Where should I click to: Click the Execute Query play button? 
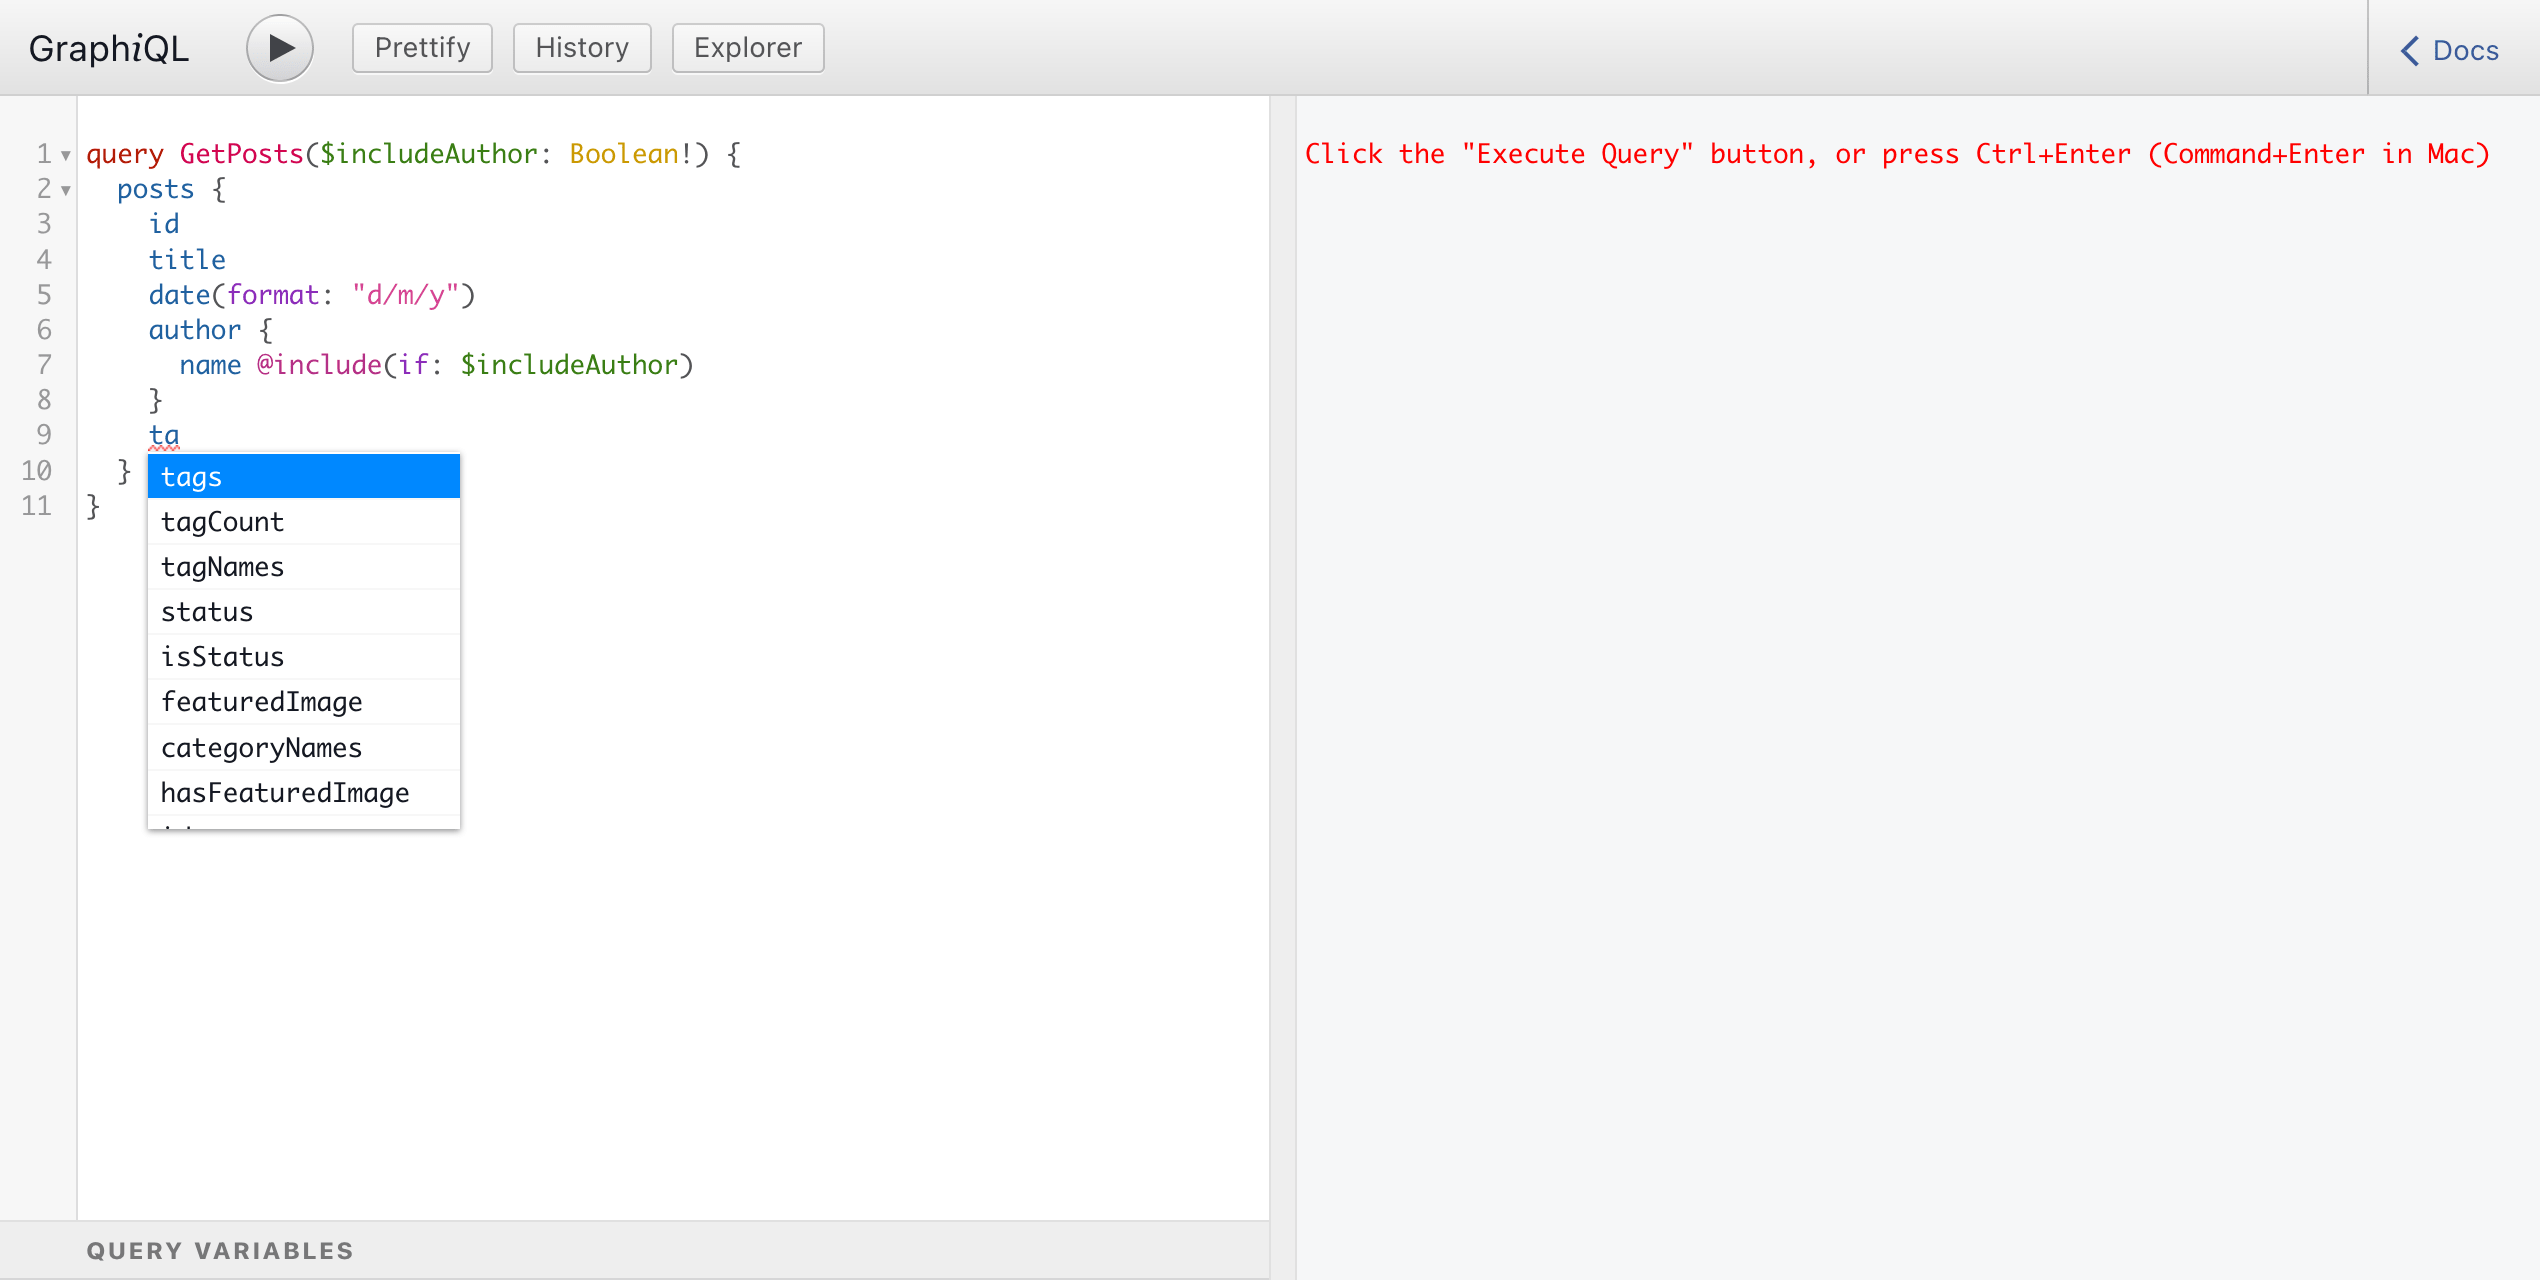click(278, 46)
